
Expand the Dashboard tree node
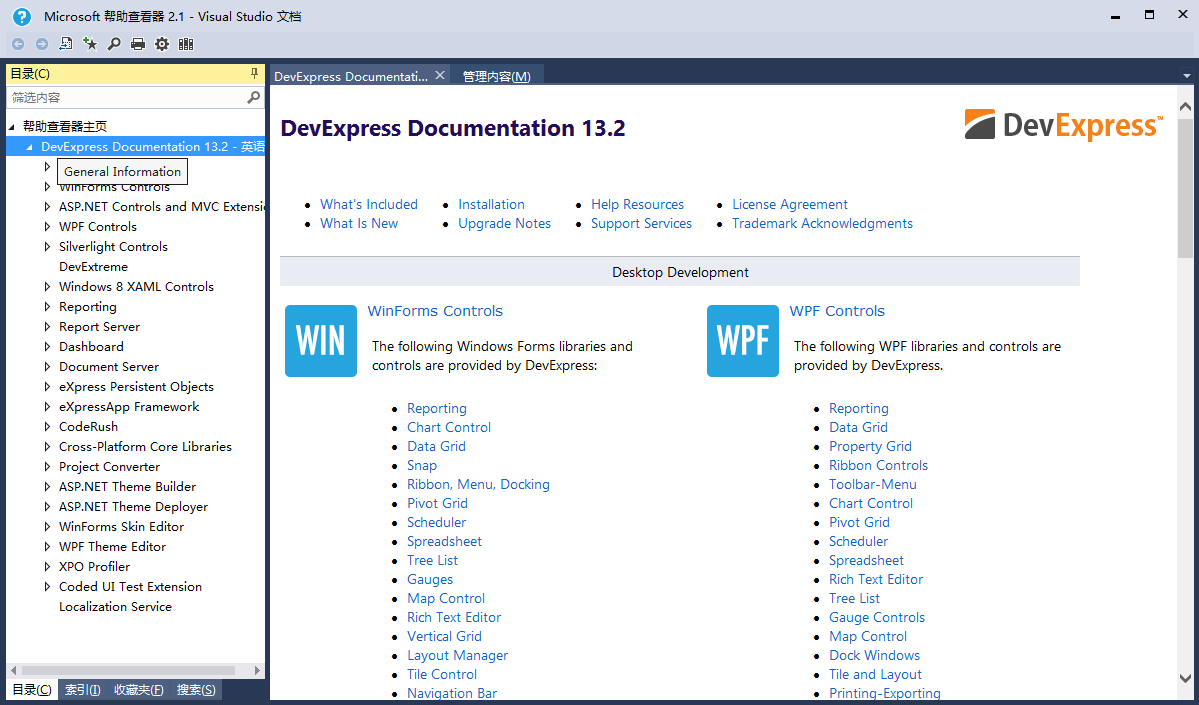47,346
